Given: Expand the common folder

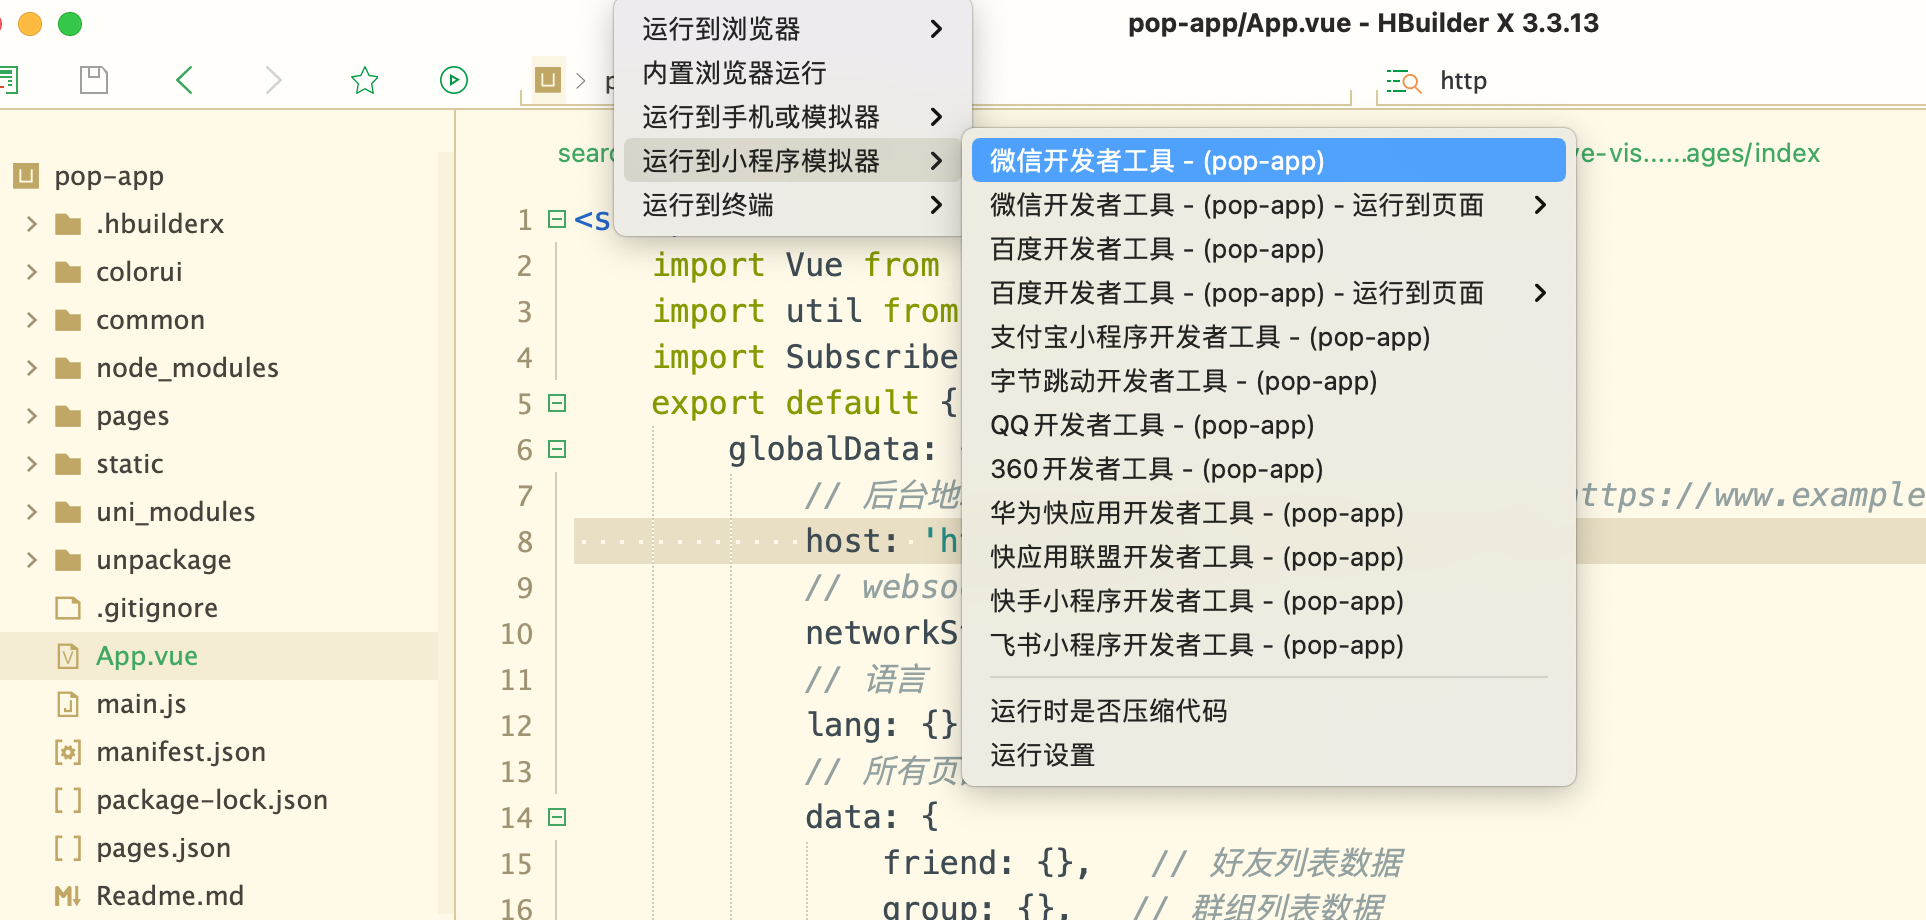Looking at the screenshot, I should [x=32, y=319].
